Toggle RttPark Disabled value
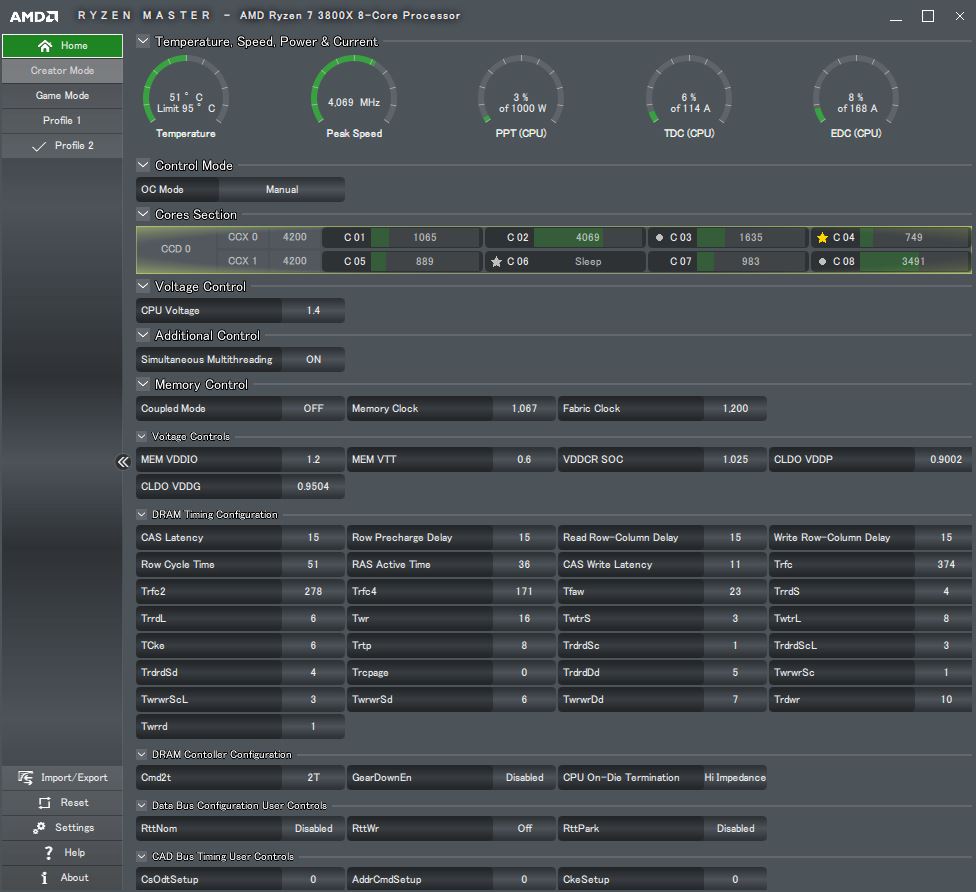The image size is (976, 892). click(x=735, y=829)
